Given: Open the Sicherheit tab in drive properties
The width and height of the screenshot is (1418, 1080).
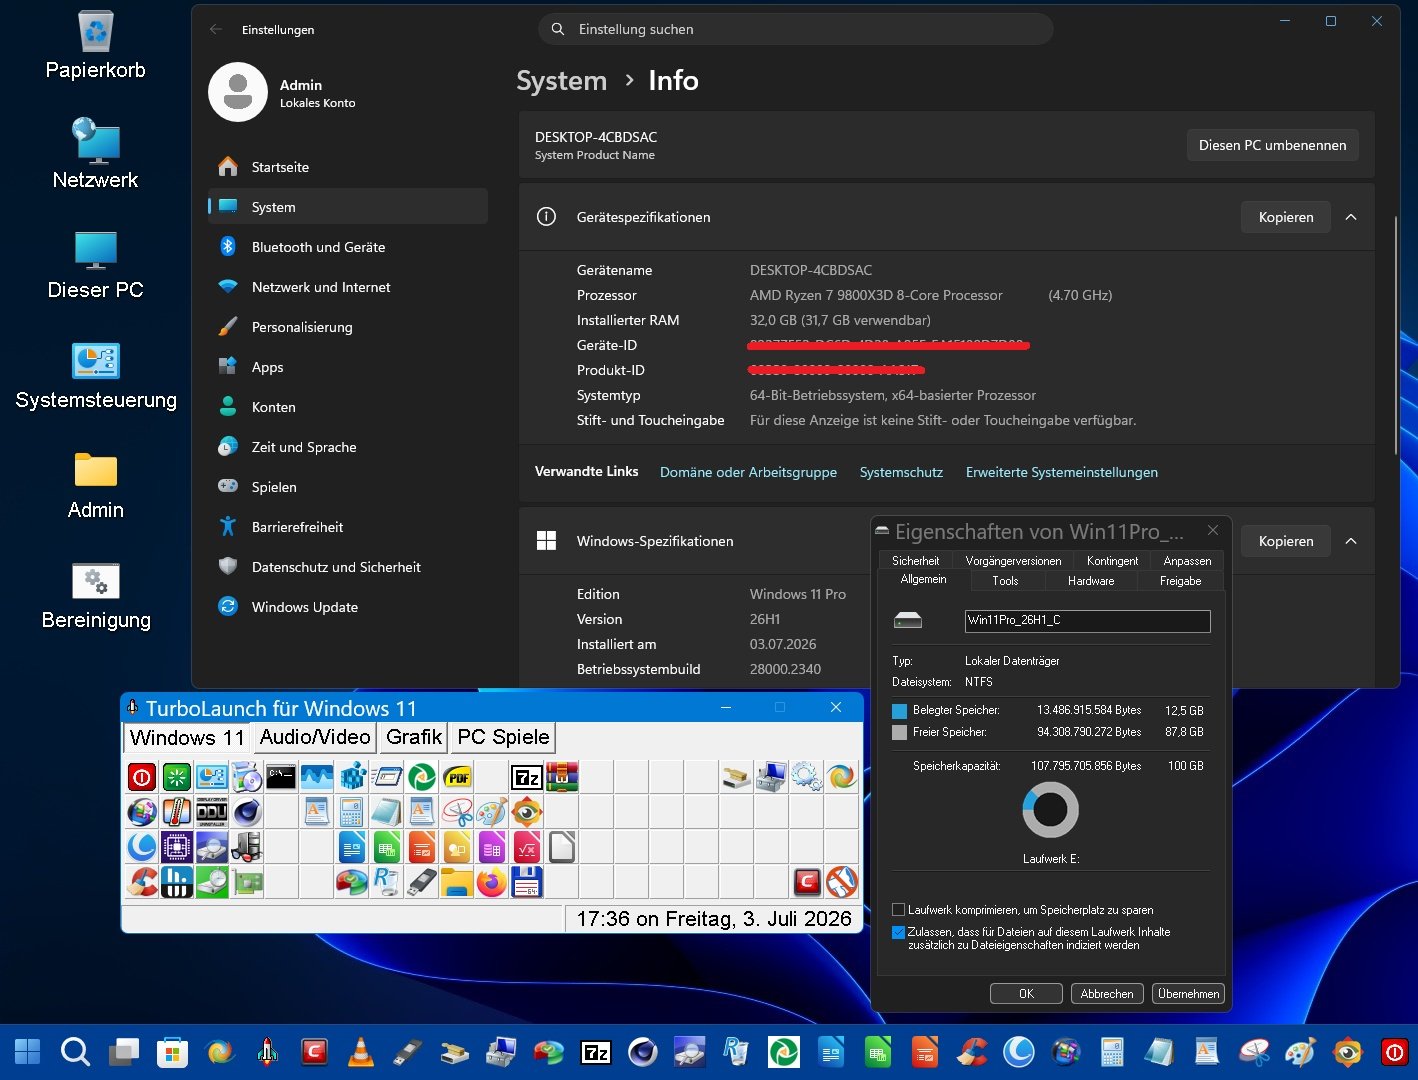Looking at the screenshot, I should pyautogui.click(x=915, y=561).
